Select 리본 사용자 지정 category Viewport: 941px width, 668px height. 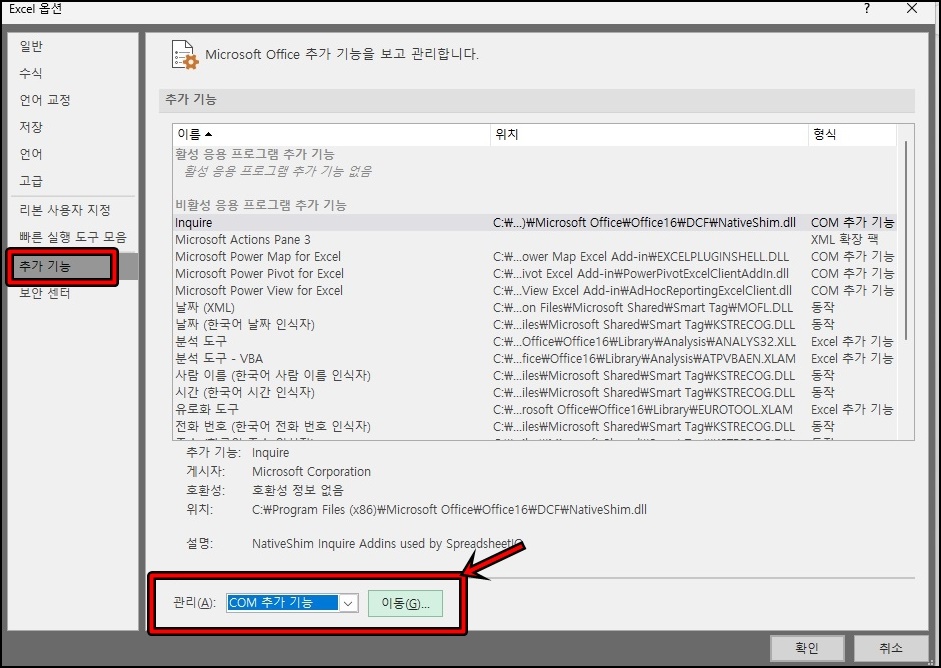coord(65,210)
